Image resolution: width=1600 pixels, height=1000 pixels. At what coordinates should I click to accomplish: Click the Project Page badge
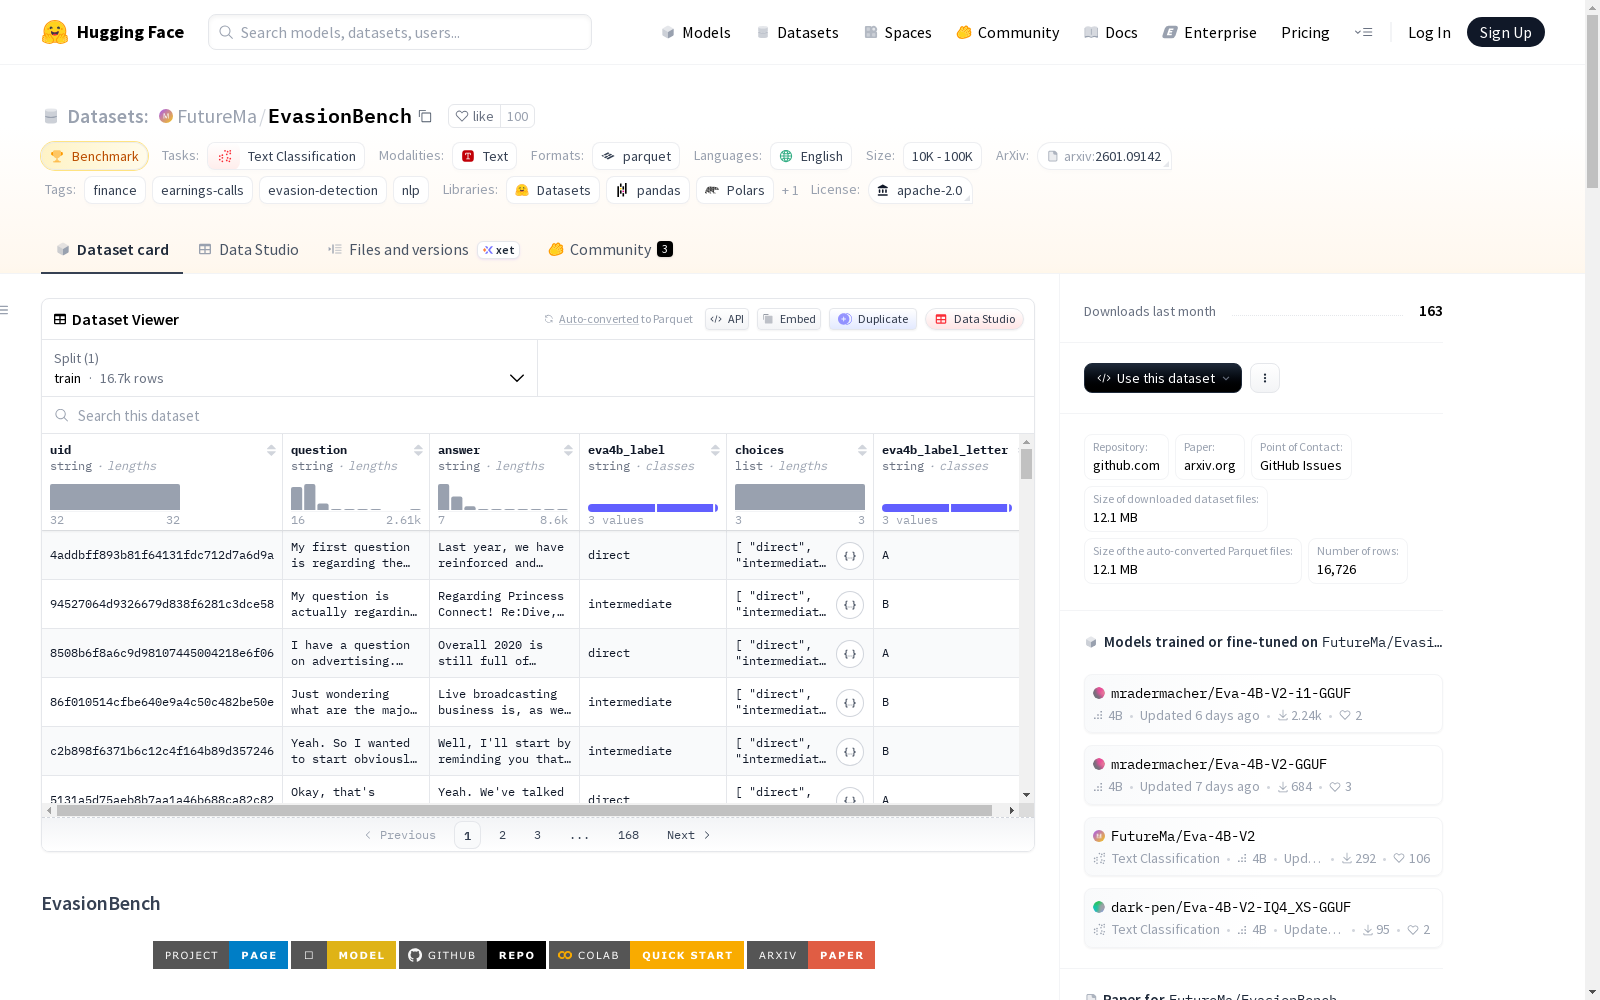(x=220, y=955)
